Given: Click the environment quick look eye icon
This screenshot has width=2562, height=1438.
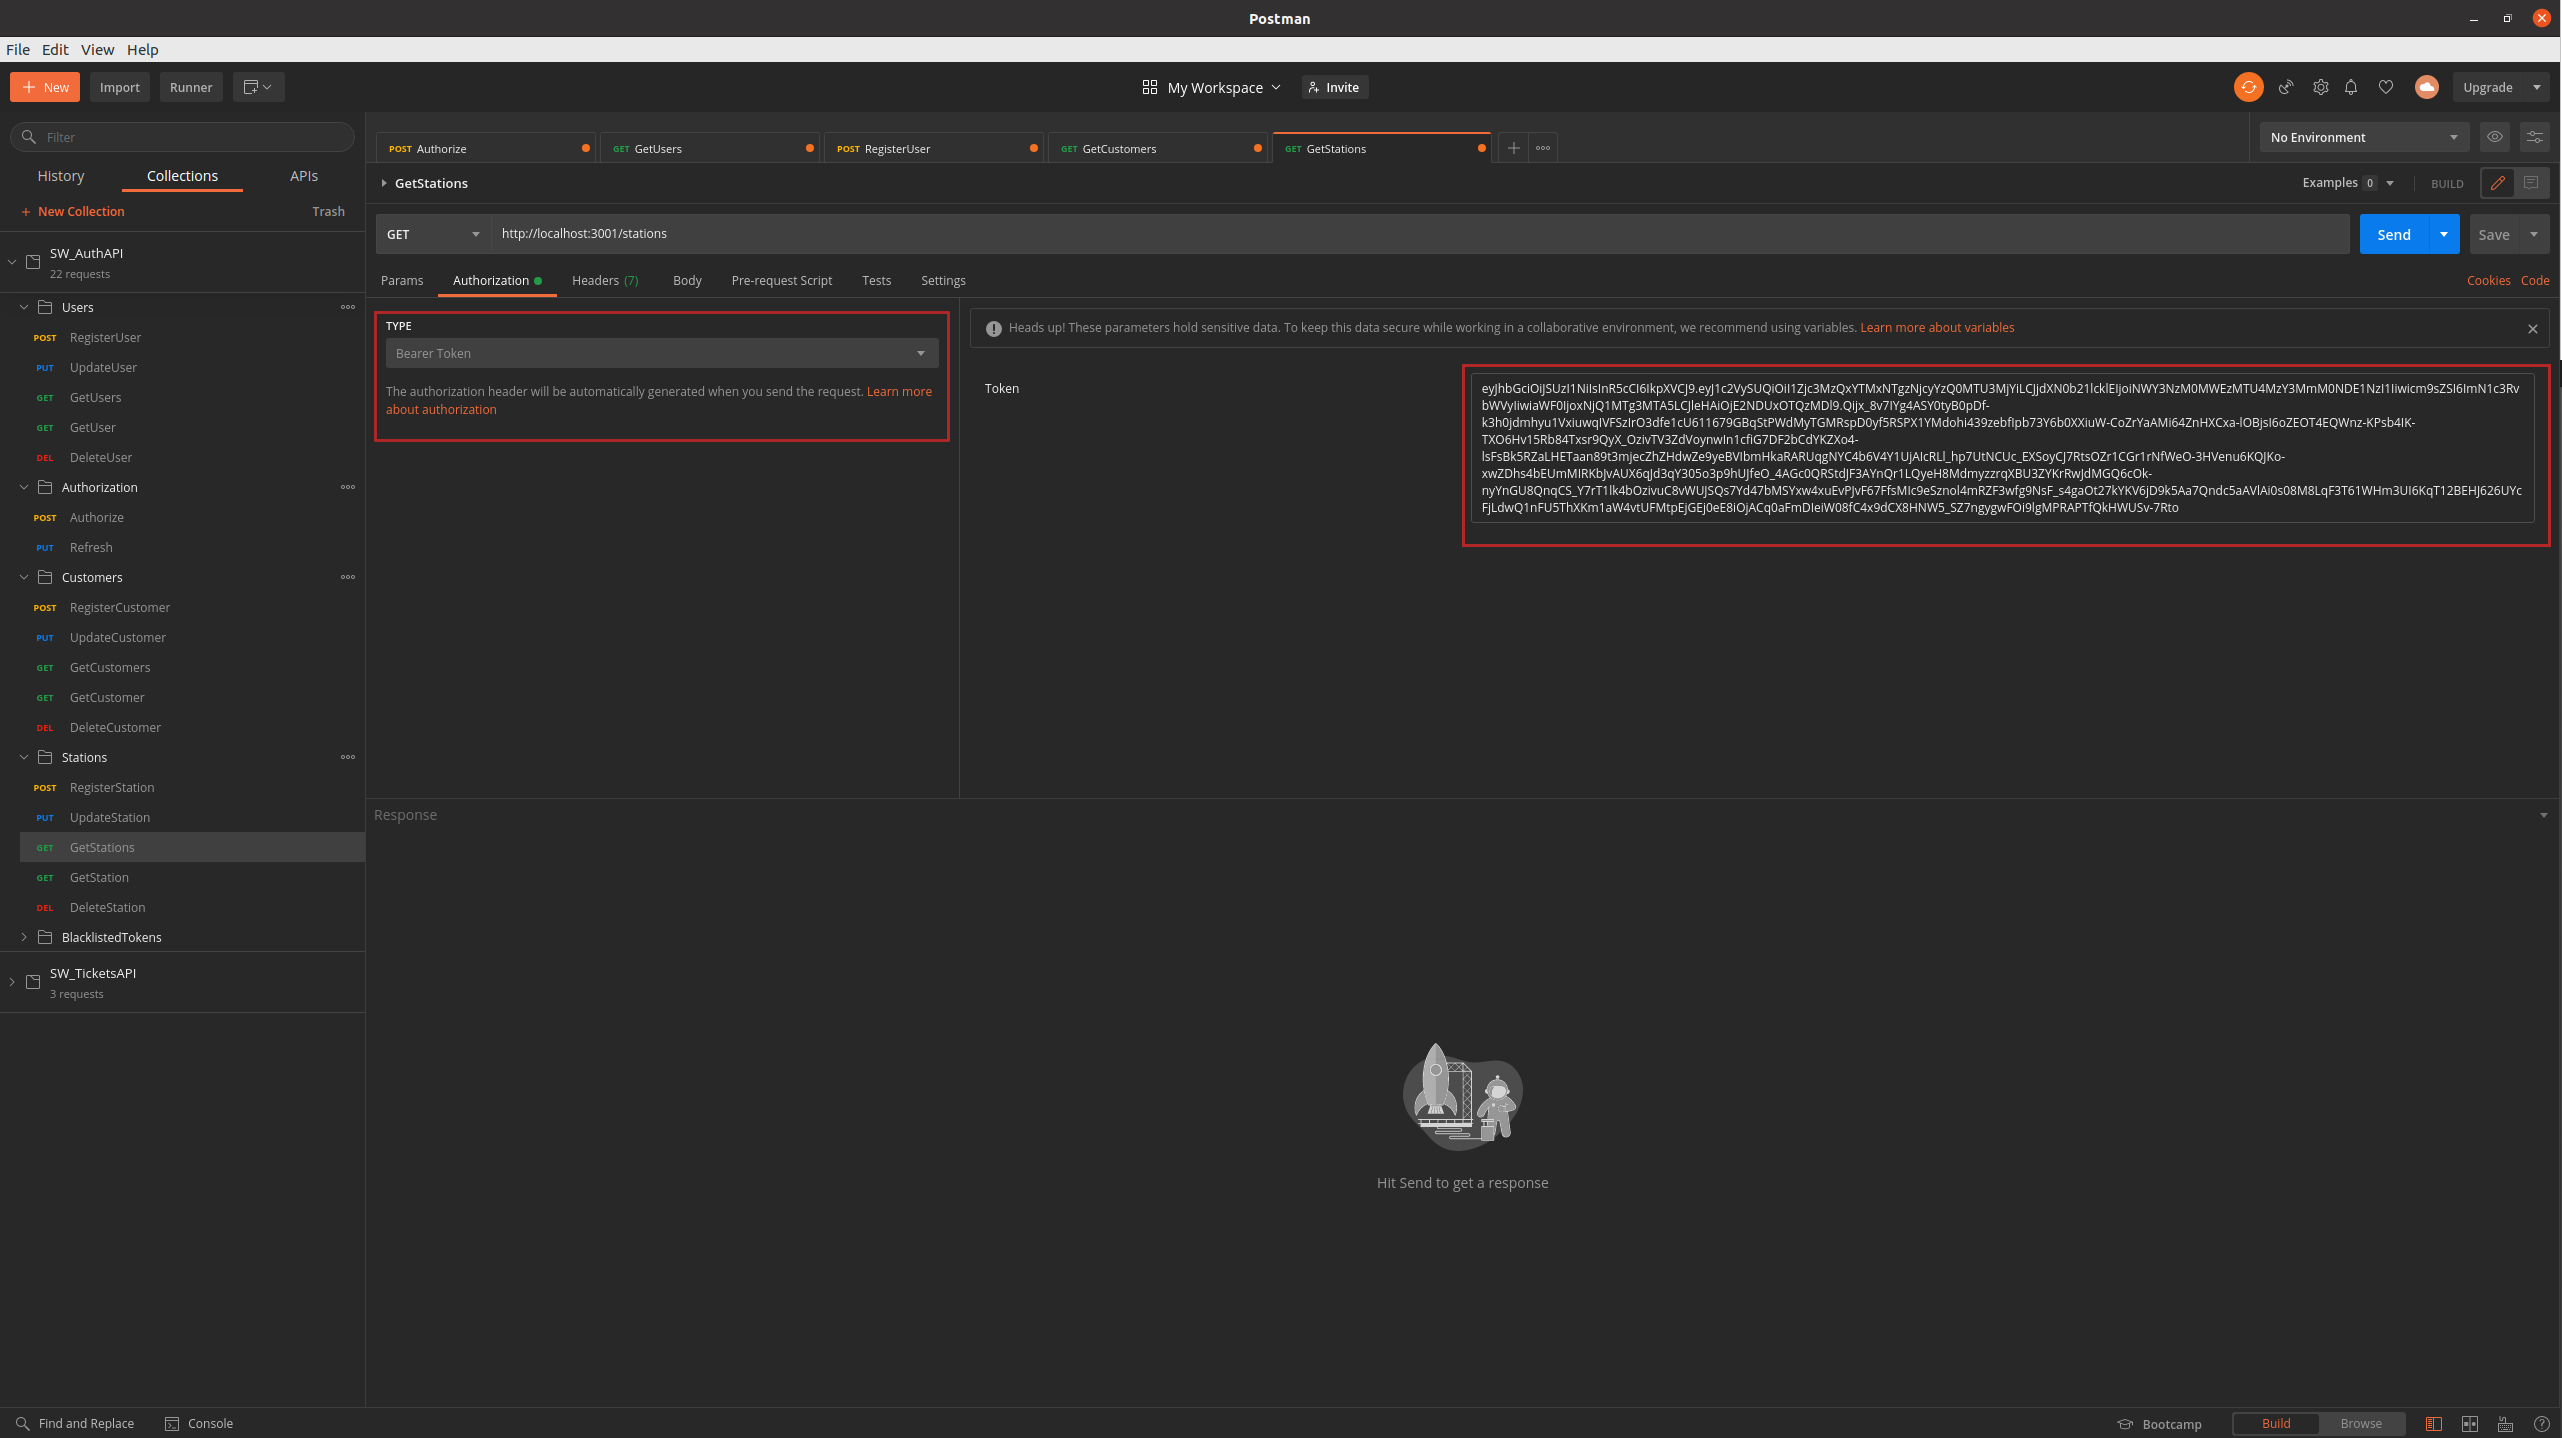Looking at the screenshot, I should pyautogui.click(x=2495, y=137).
